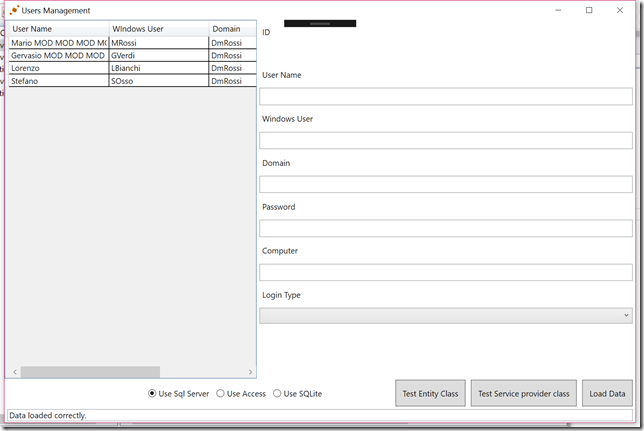Select the Stefano user row
Viewport: 644px width, 431px height.
coord(58,81)
